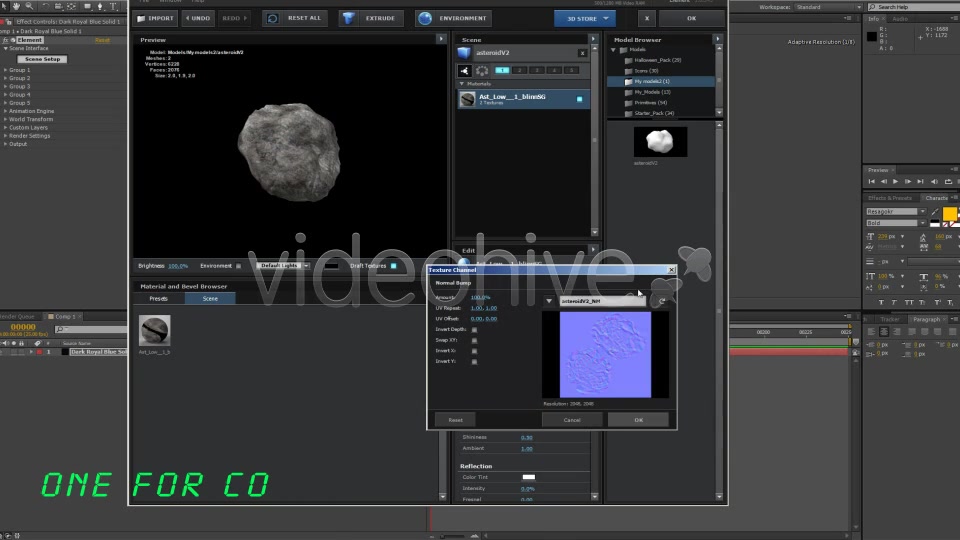960x540 pixels.
Task: Toggle the Environment checkbox under preview
Action: (x=238, y=266)
